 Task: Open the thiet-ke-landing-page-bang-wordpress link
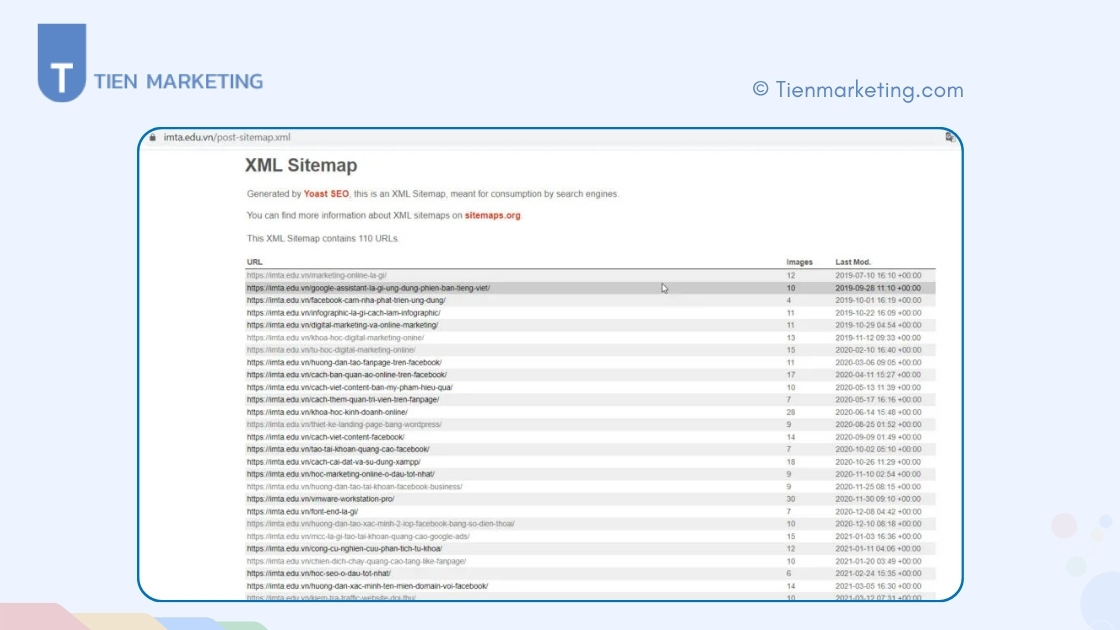coord(344,424)
